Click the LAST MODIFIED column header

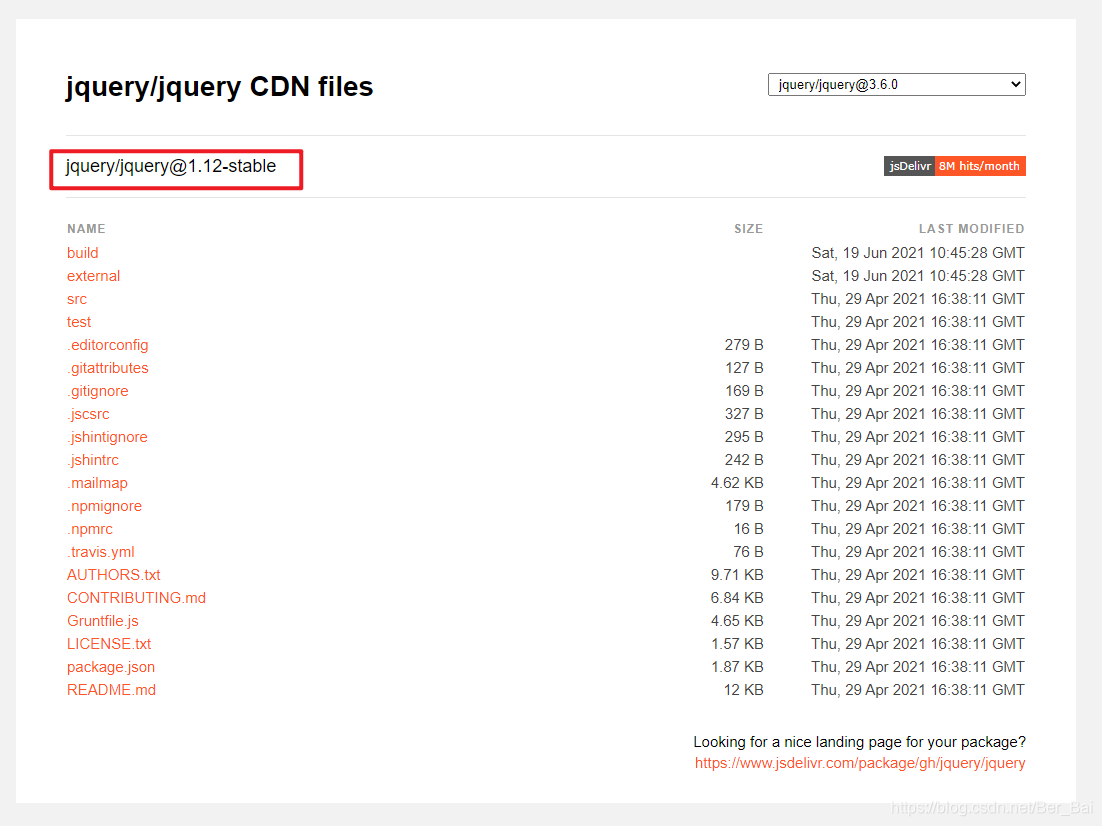tap(971, 228)
